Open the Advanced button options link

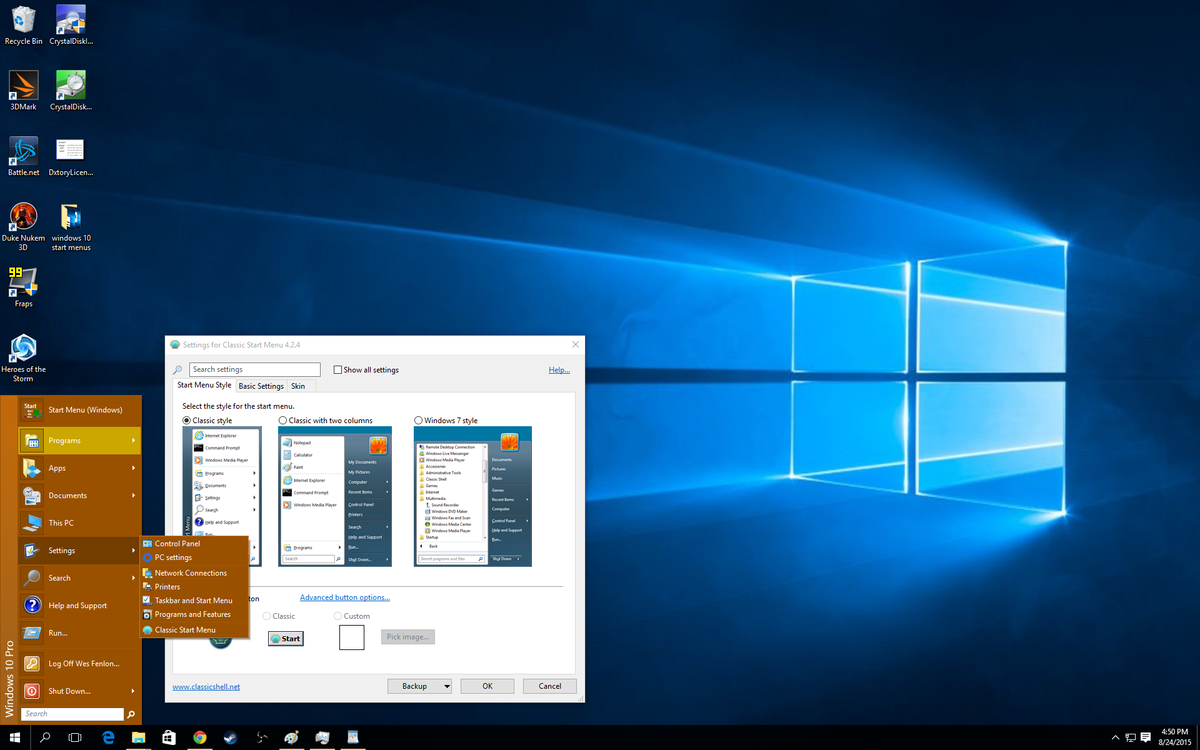click(x=344, y=598)
